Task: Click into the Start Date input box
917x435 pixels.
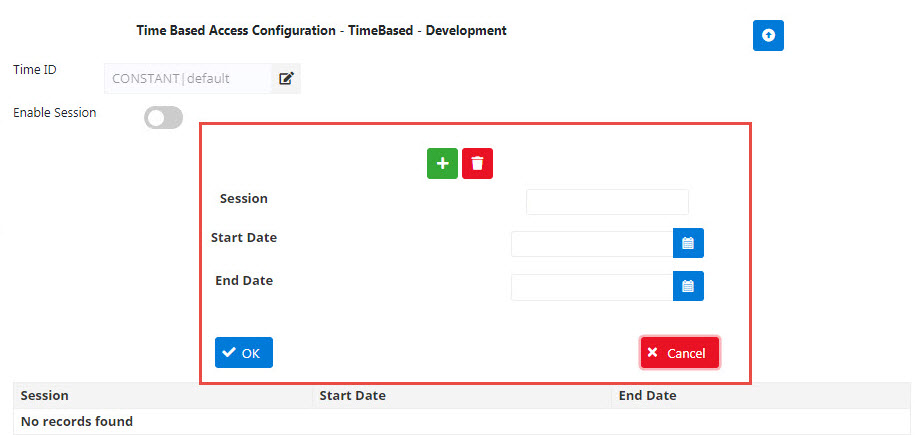Action: pyautogui.click(x=592, y=244)
